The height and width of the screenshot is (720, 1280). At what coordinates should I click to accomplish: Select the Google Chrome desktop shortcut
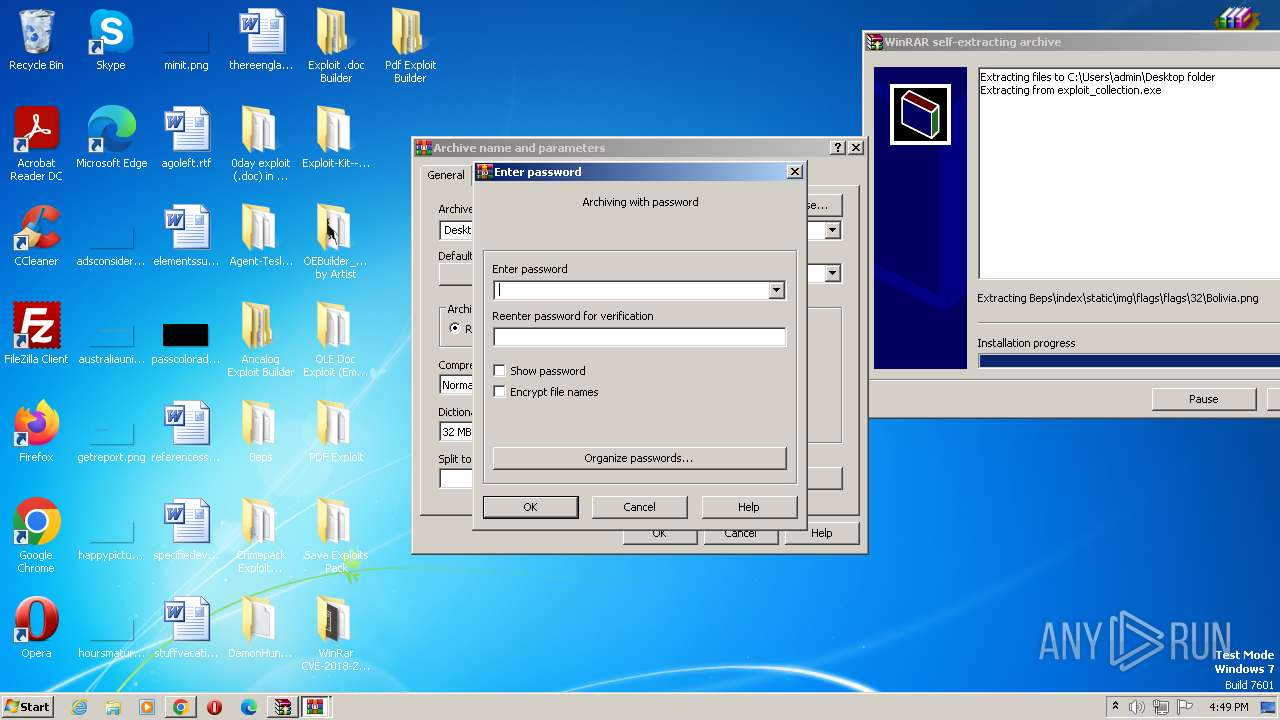coord(36,536)
